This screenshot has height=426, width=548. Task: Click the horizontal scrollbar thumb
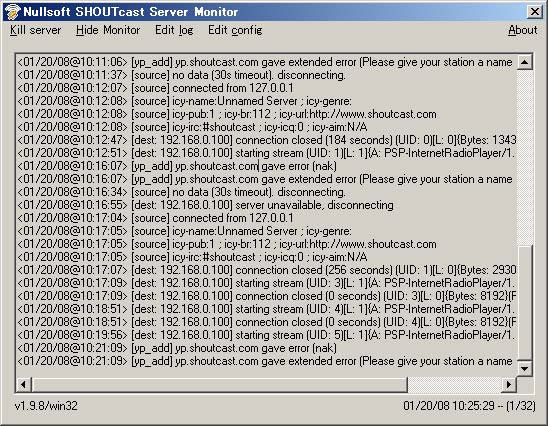coord(220,384)
